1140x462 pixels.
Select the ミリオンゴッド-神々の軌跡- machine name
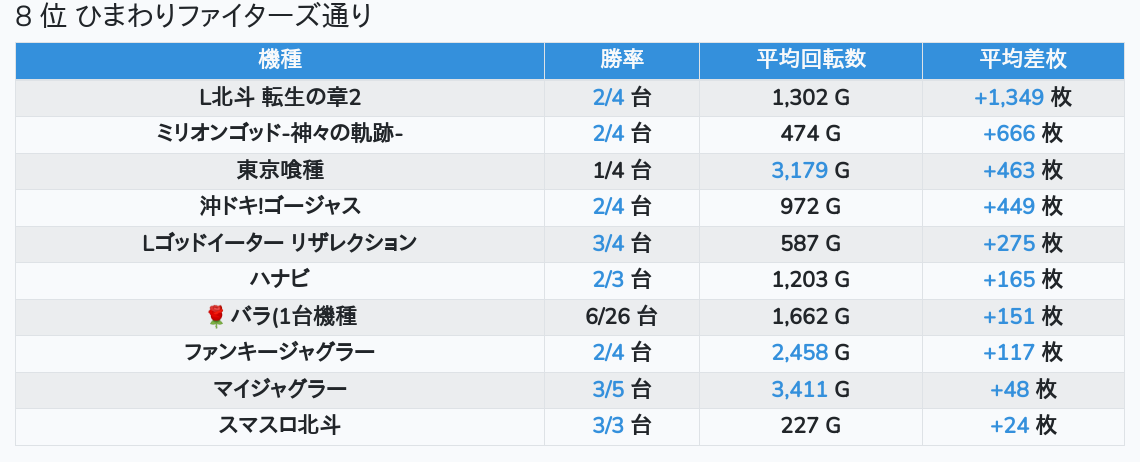(x=280, y=134)
